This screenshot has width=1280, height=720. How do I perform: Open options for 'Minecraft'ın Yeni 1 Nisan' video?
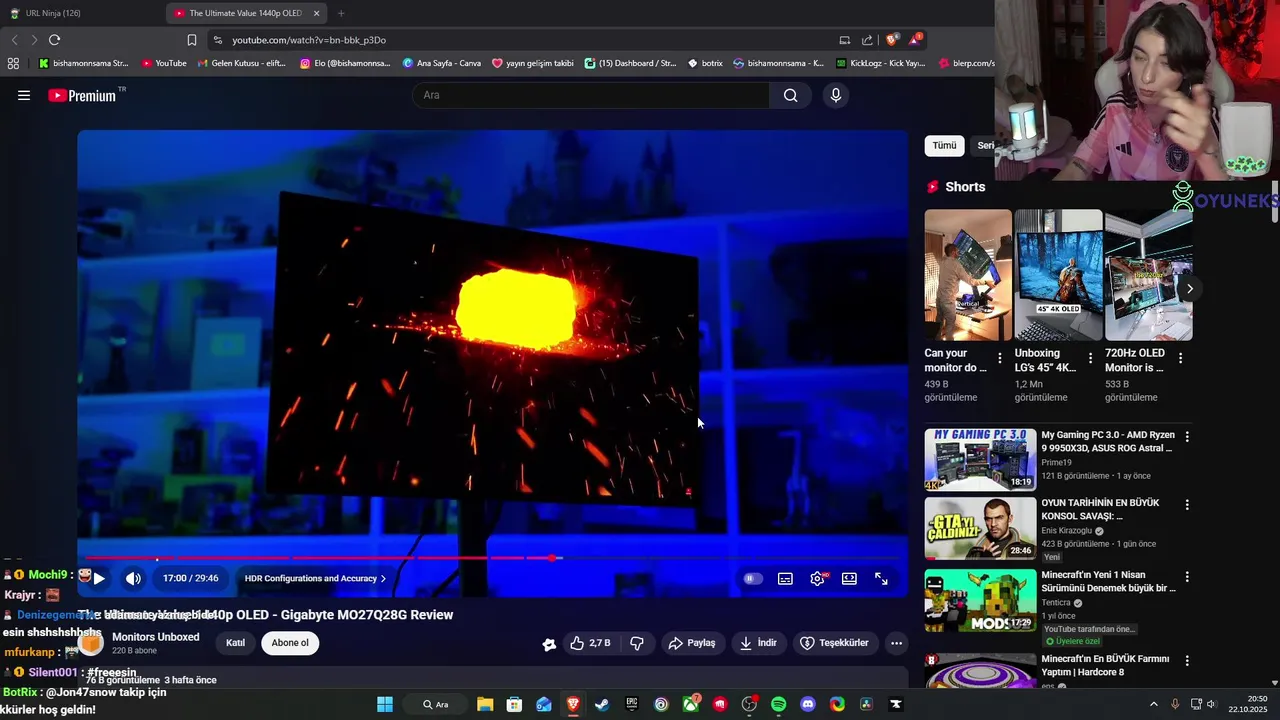point(1187,577)
